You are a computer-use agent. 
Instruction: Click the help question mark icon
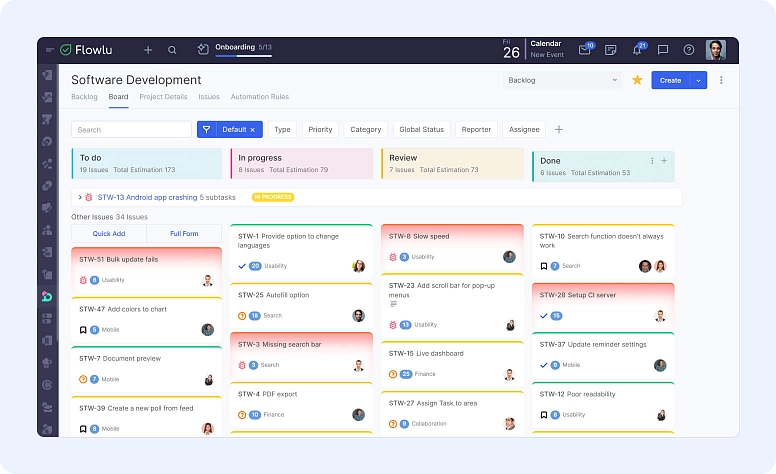pyautogui.click(x=688, y=50)
